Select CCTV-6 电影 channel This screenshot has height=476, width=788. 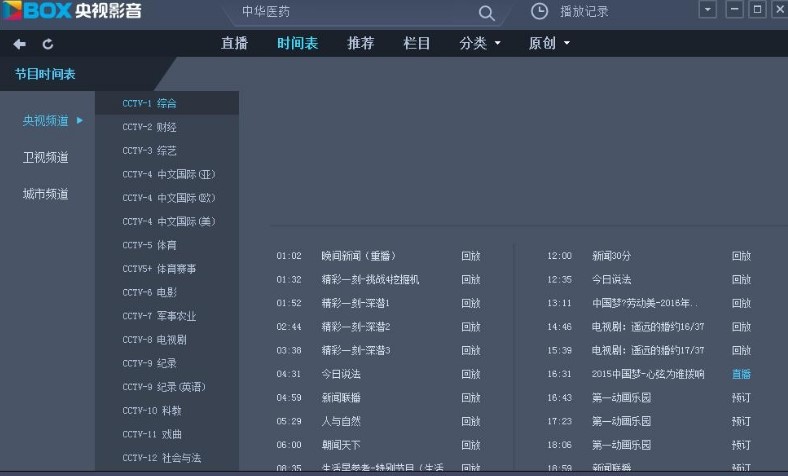(167, 292)
